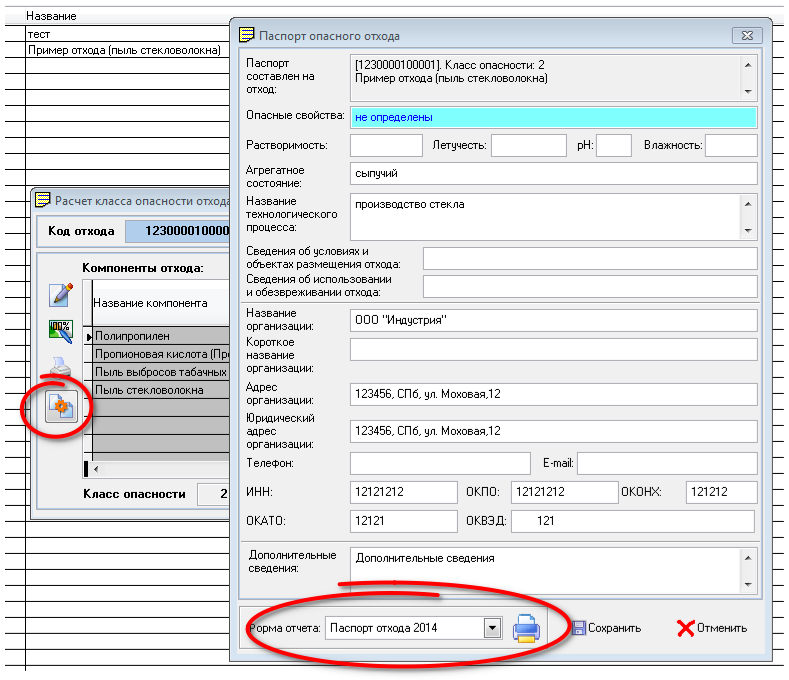This screenshot has width=789, height=680.
Task: Click the E-mail text field
Action: click(667, 463)
